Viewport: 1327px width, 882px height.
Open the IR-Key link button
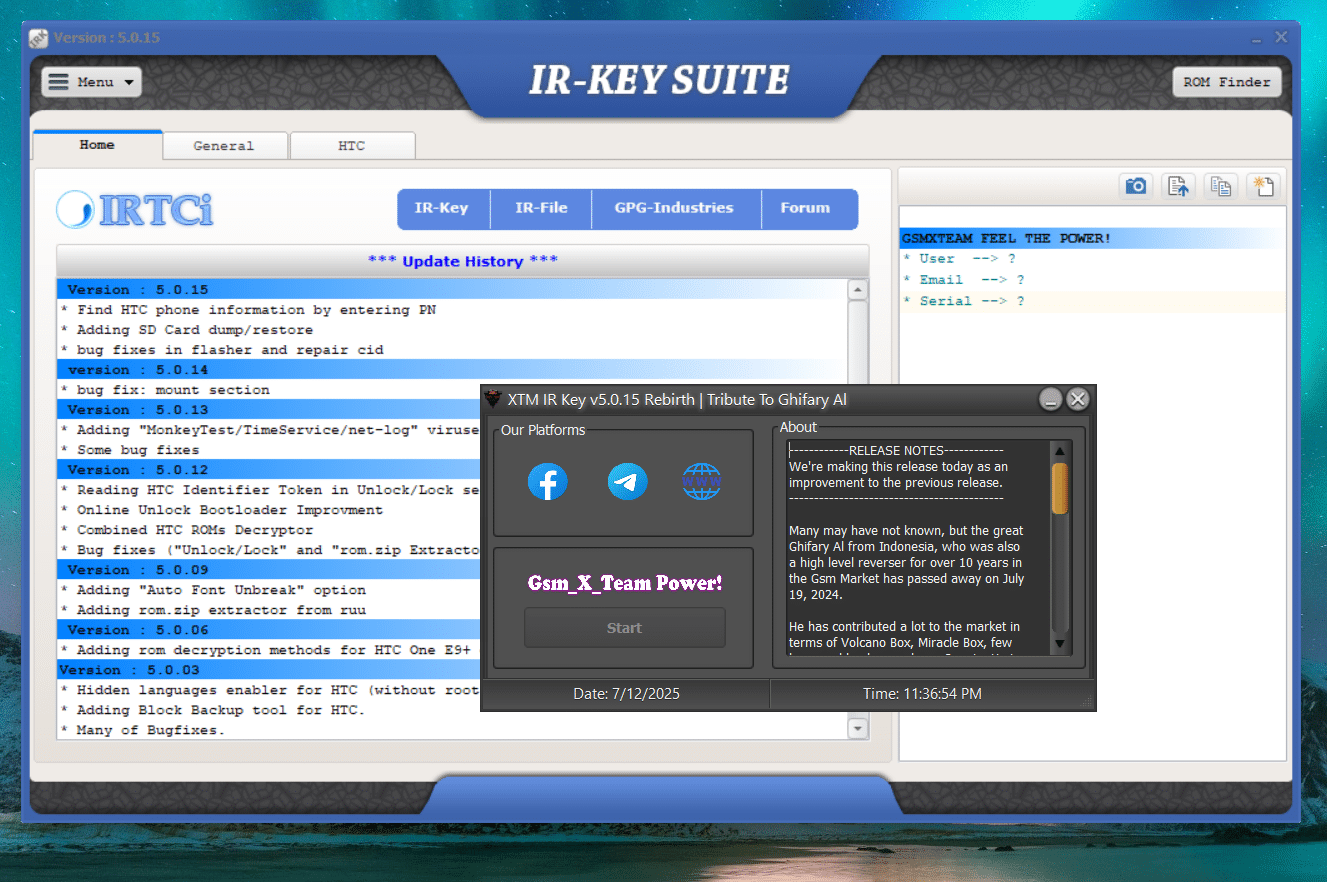[x=441, y=209]
